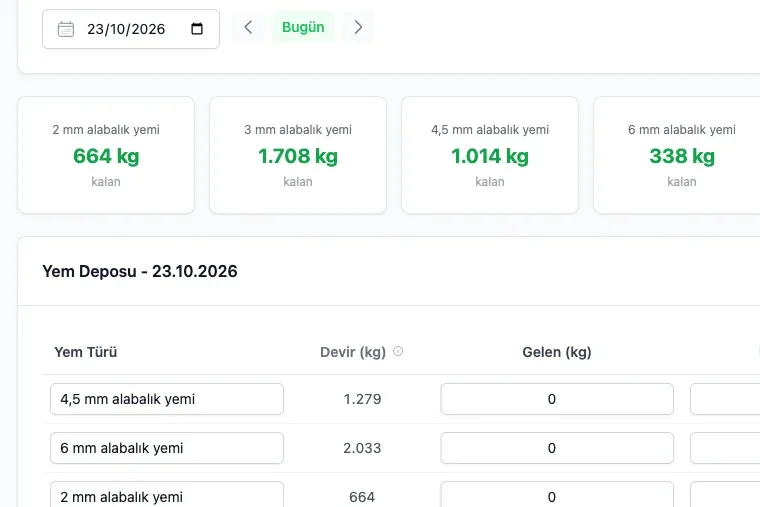Go to previous day with left chevron
This screenshot has width=760, height=507.
click(x=248, y=27)
